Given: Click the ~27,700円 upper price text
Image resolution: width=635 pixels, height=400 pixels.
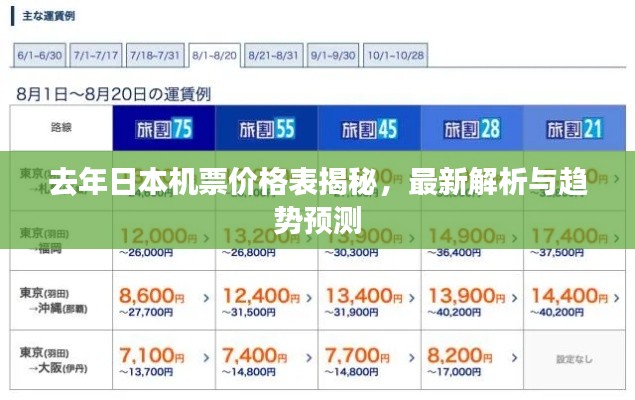Looking at the screenshot, I should pos(146,313).
